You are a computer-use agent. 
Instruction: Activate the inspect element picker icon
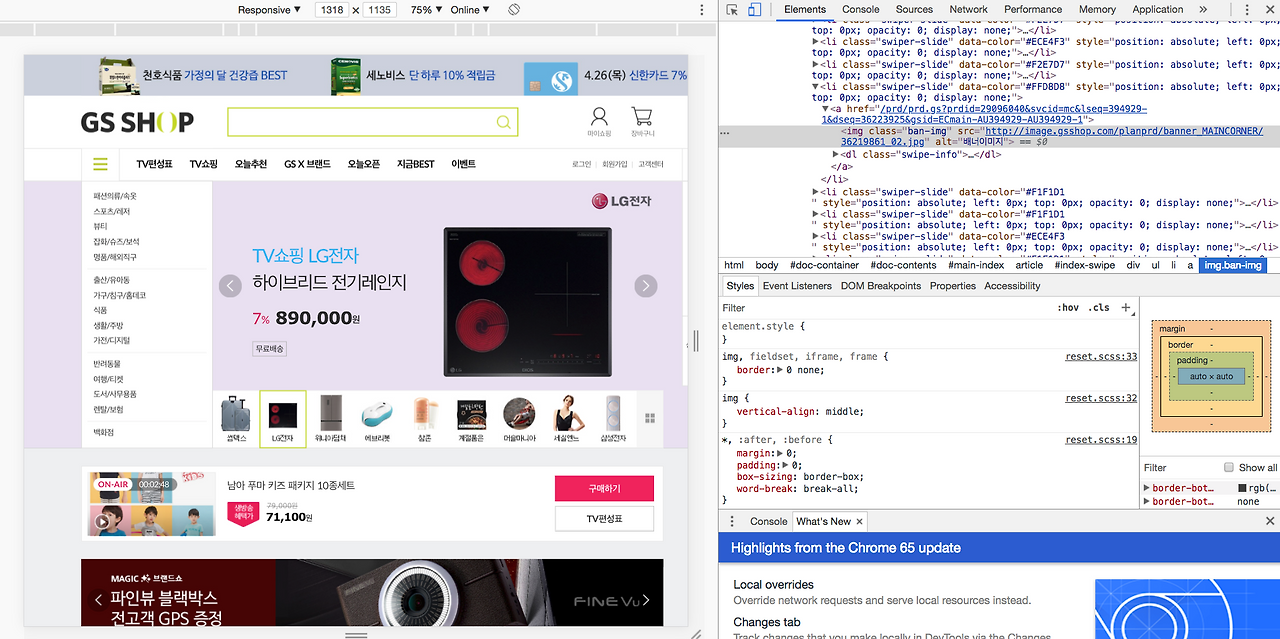click(732, 10)
